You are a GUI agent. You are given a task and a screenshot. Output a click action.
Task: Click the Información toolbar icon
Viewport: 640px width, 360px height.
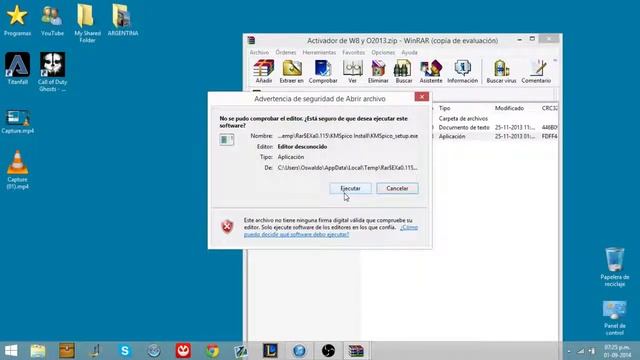point(462,71)
